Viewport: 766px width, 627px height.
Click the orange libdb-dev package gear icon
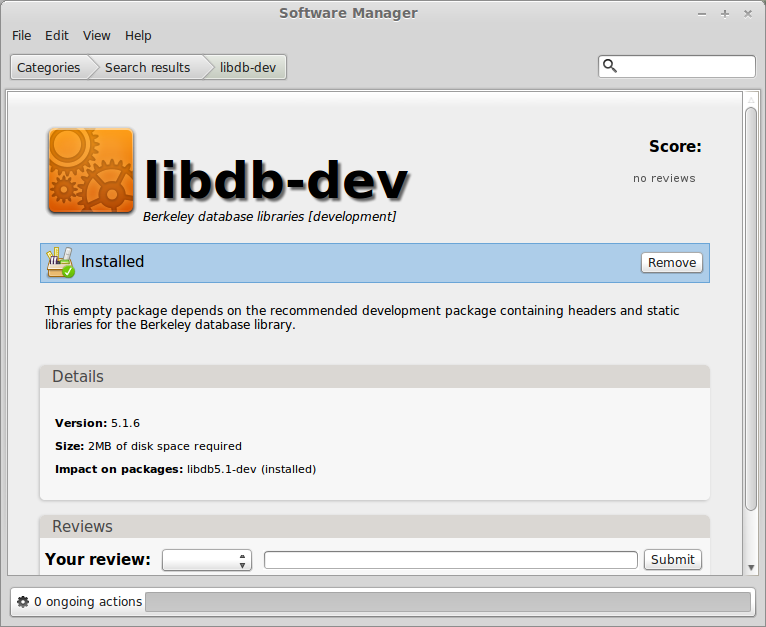90,171
